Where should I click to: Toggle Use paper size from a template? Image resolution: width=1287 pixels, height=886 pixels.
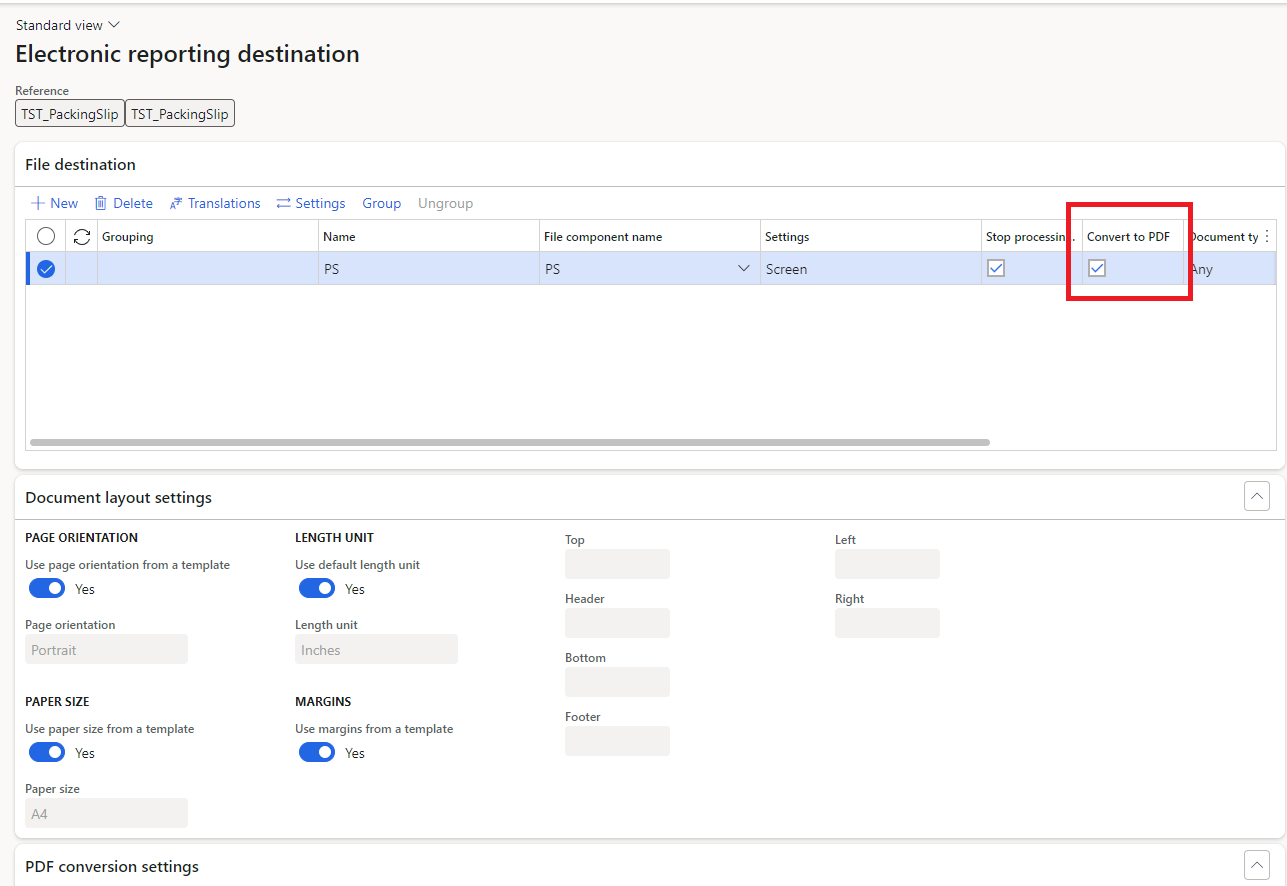[47, 752]
